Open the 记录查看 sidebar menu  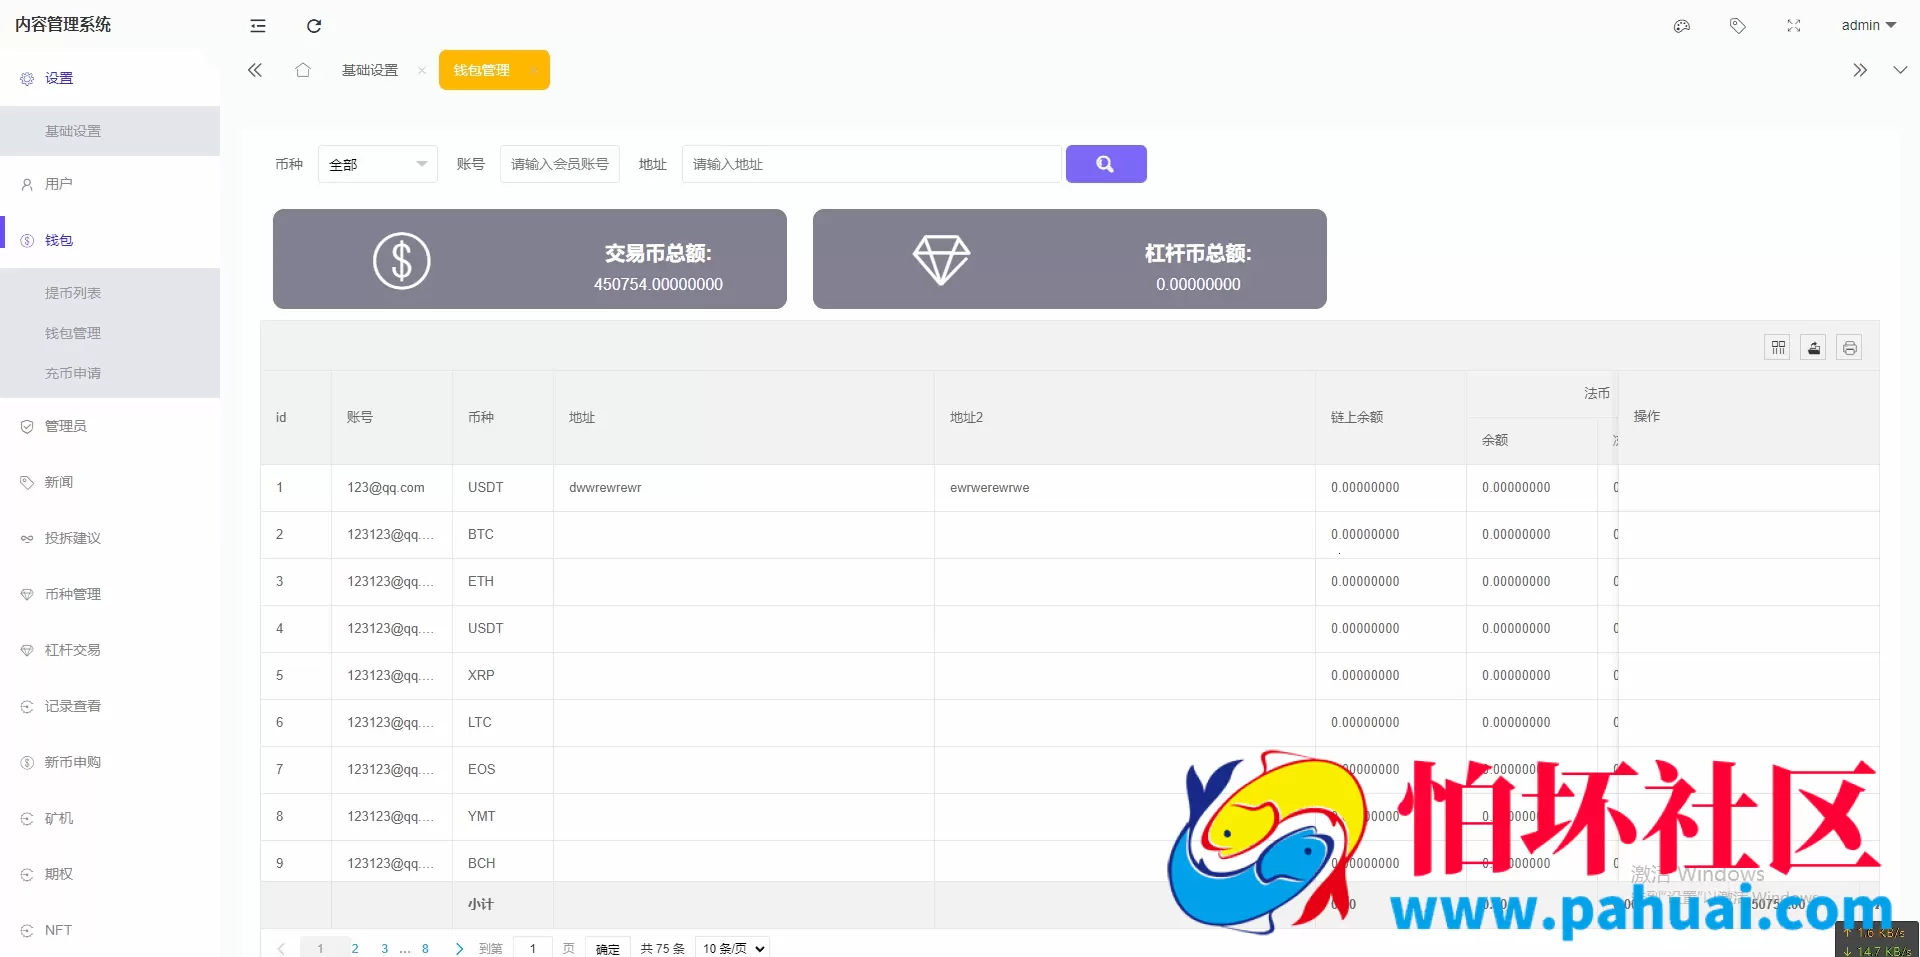[110, 706]
